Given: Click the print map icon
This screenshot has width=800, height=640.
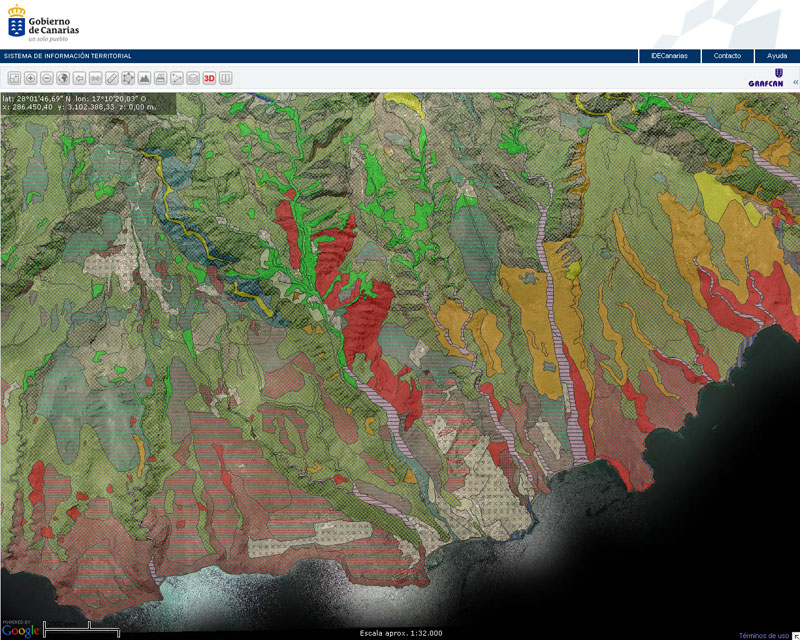Looking at the screenshot, I should [160, 78].
